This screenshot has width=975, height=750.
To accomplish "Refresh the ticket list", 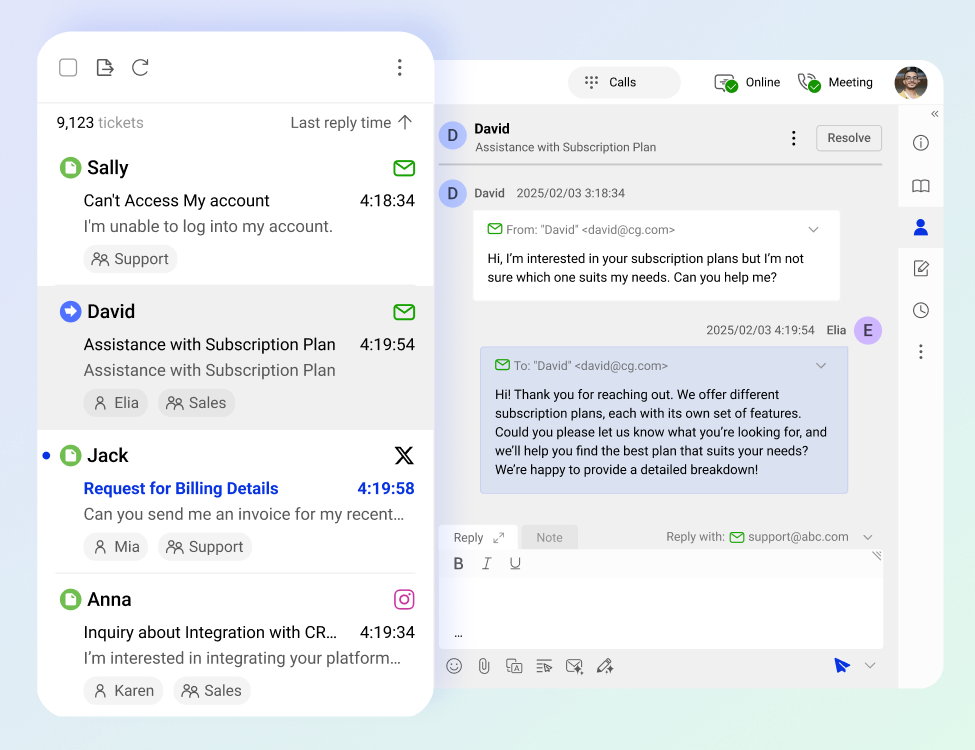I will [140, 67].
